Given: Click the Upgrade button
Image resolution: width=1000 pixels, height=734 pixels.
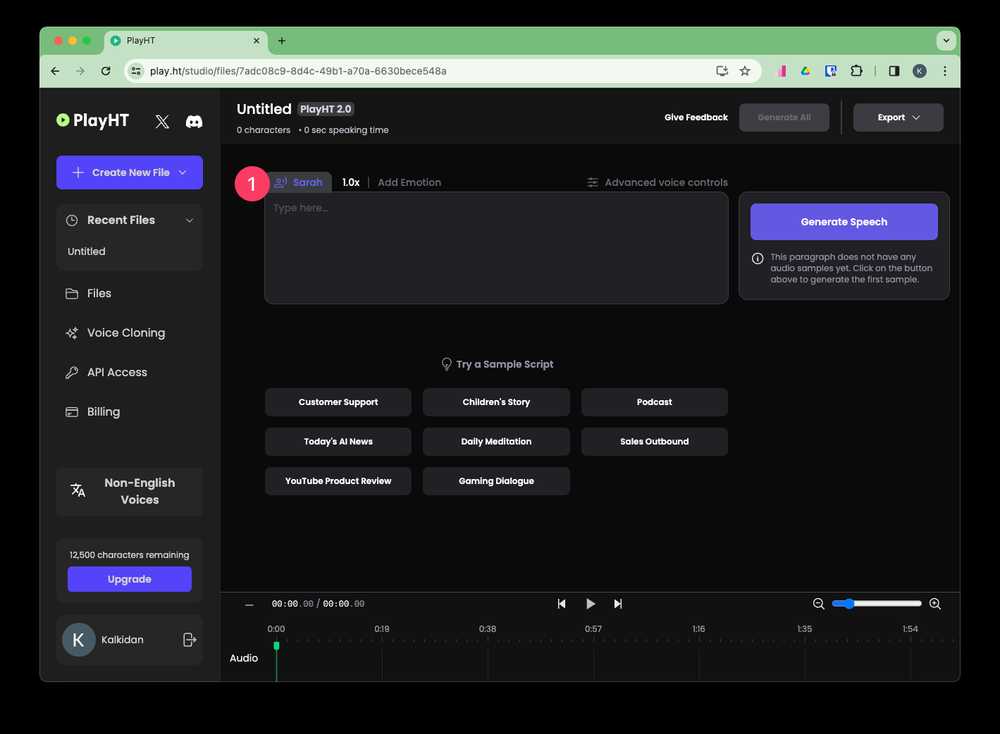Looking at the screenshot, I should click(x=129, y=579).
